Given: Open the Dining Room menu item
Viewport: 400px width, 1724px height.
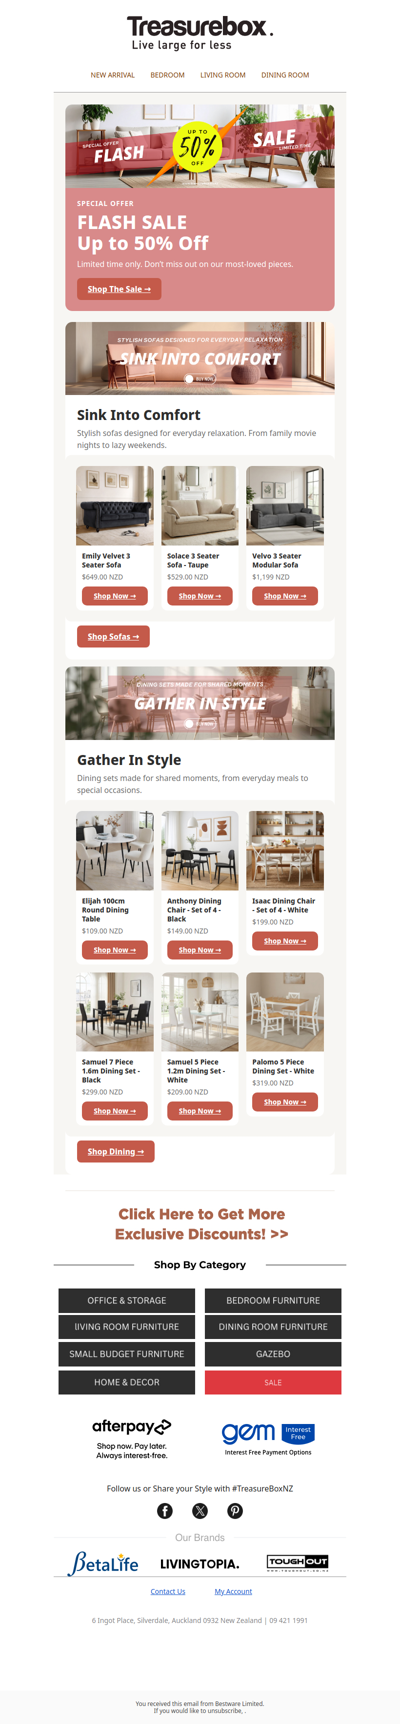Looking at the screenshot, I should [x=285, y=75].
